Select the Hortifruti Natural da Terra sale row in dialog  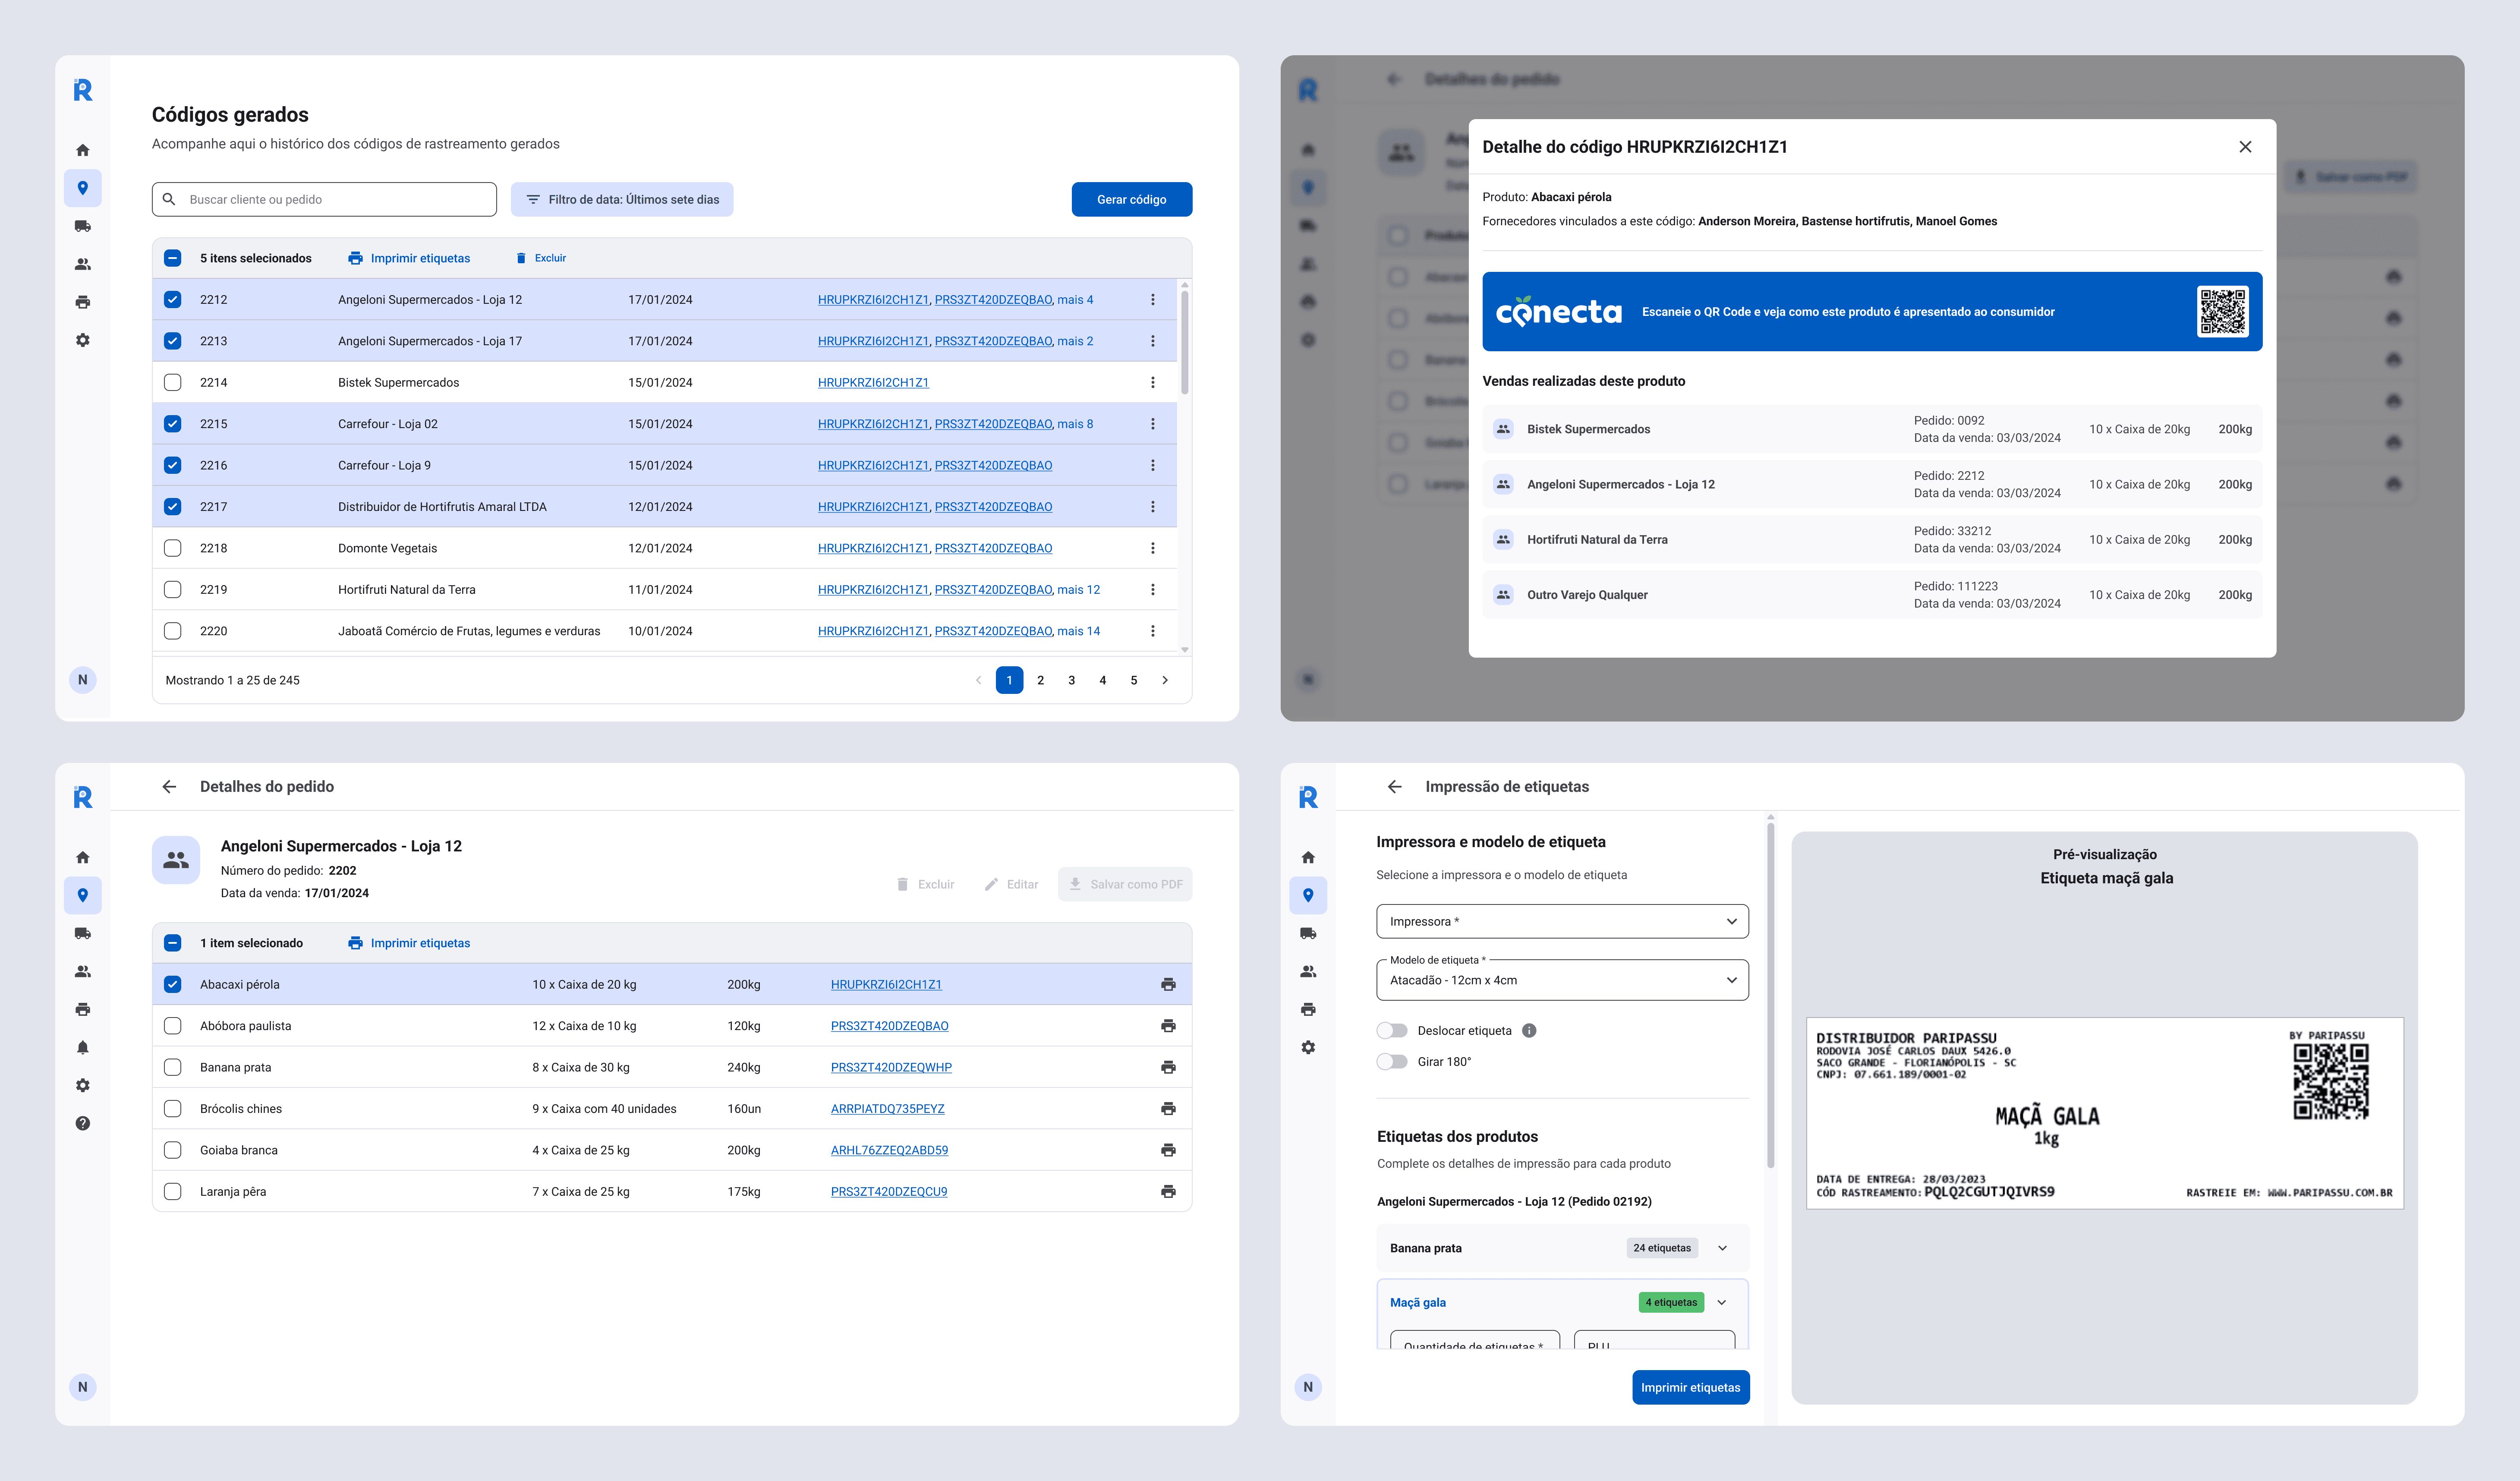(x=1872, y=539)
